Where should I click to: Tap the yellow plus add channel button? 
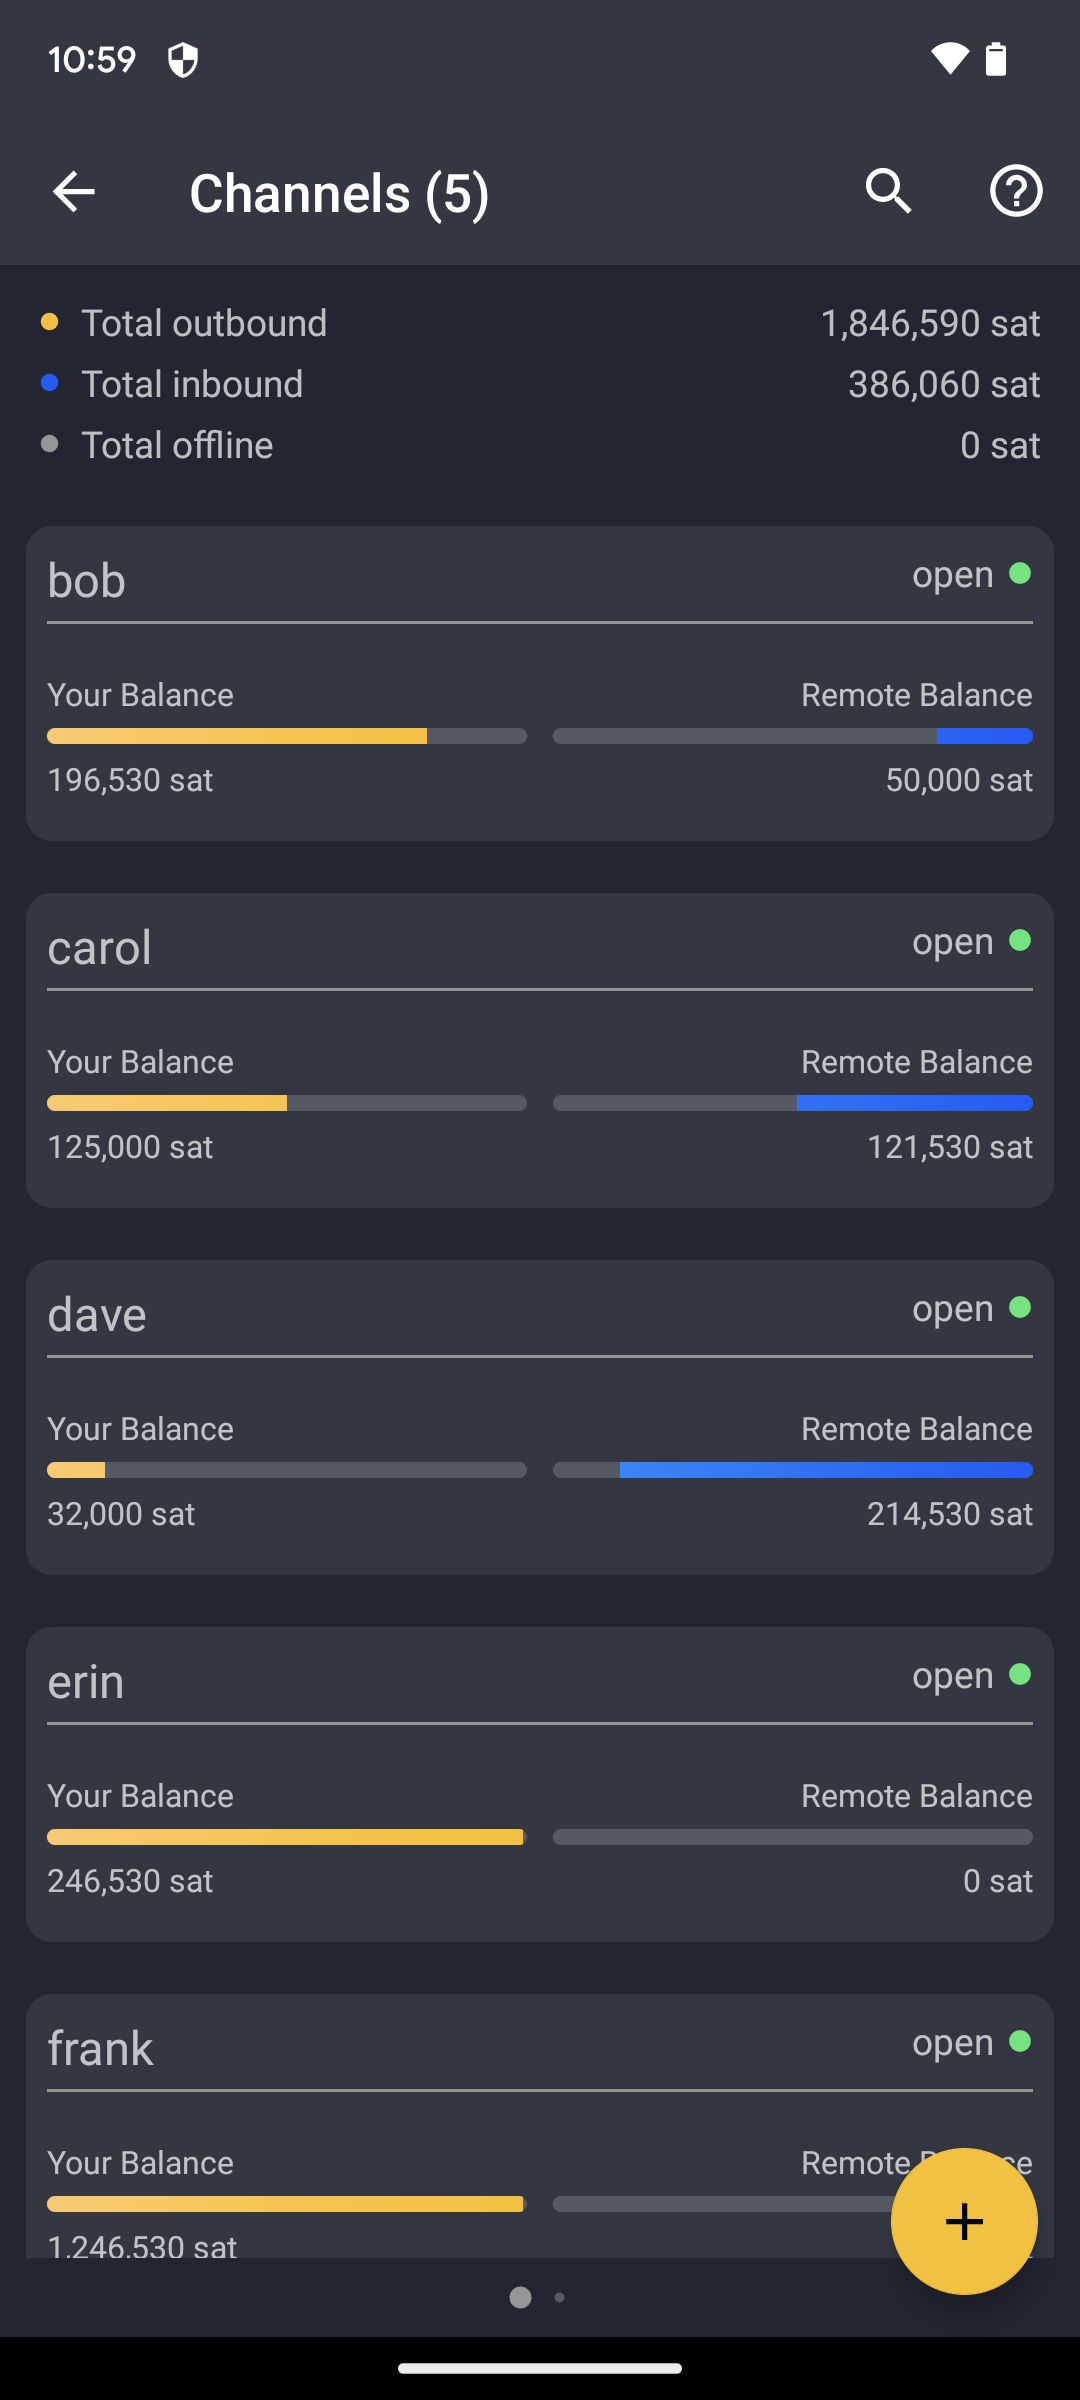[x=964, y=2221]
